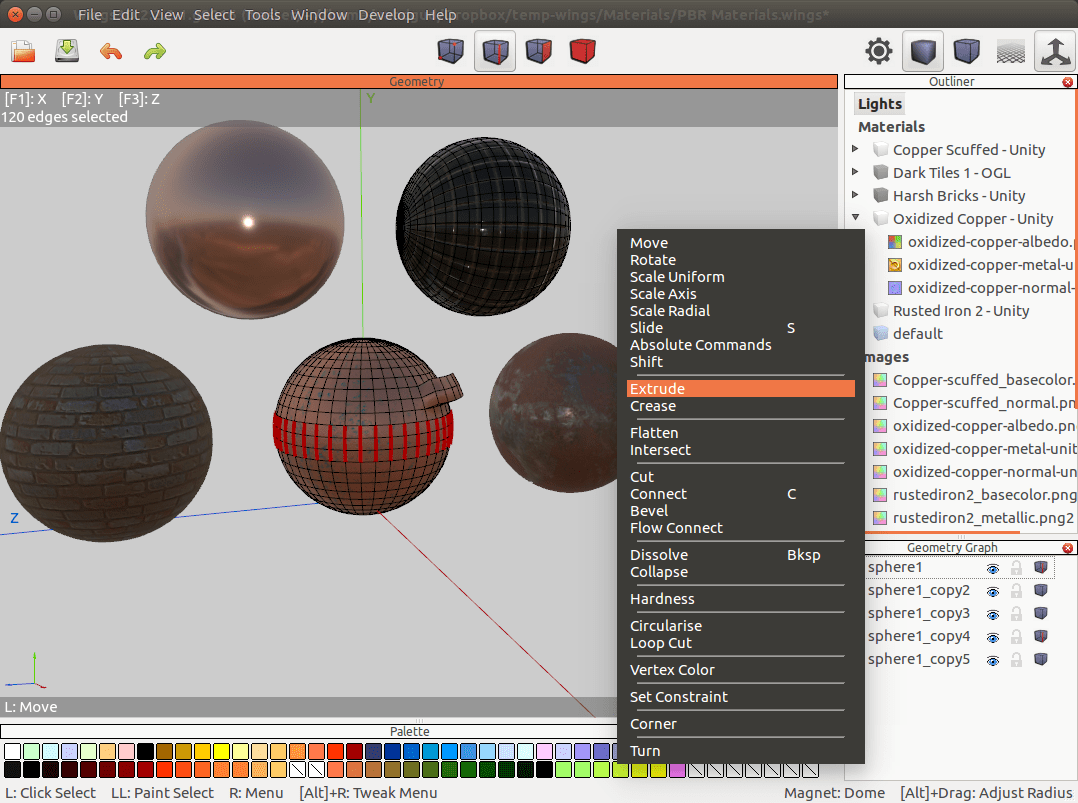The height and width of the screenshot is (803, 1078).
Task: Pick white swatch at Palette start
Action: (x=12, y=751)
